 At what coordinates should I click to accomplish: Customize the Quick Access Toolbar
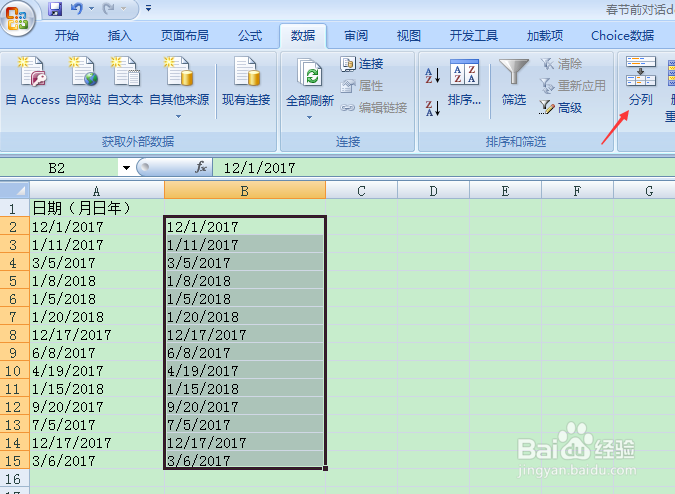[149, 8]
